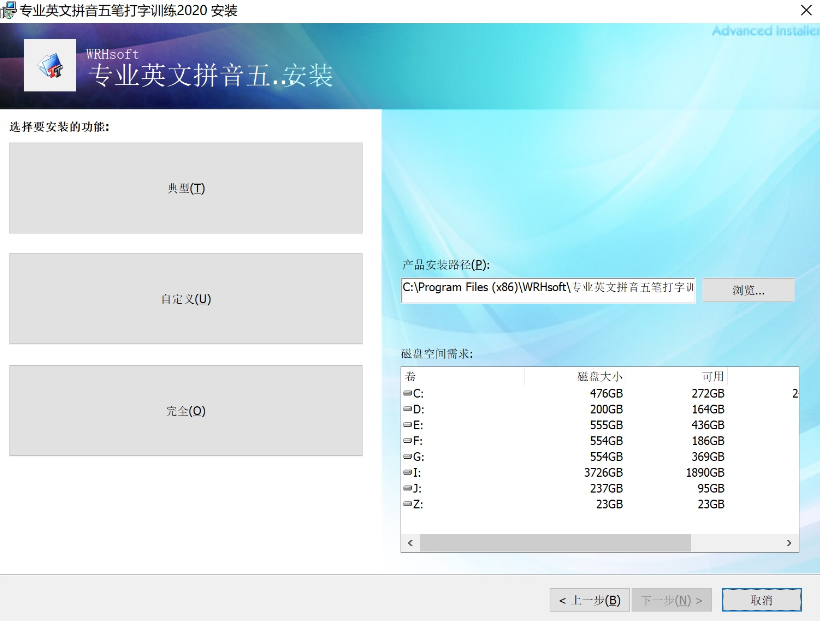Choose the 自定义(U) installation option

click(185, 298)
